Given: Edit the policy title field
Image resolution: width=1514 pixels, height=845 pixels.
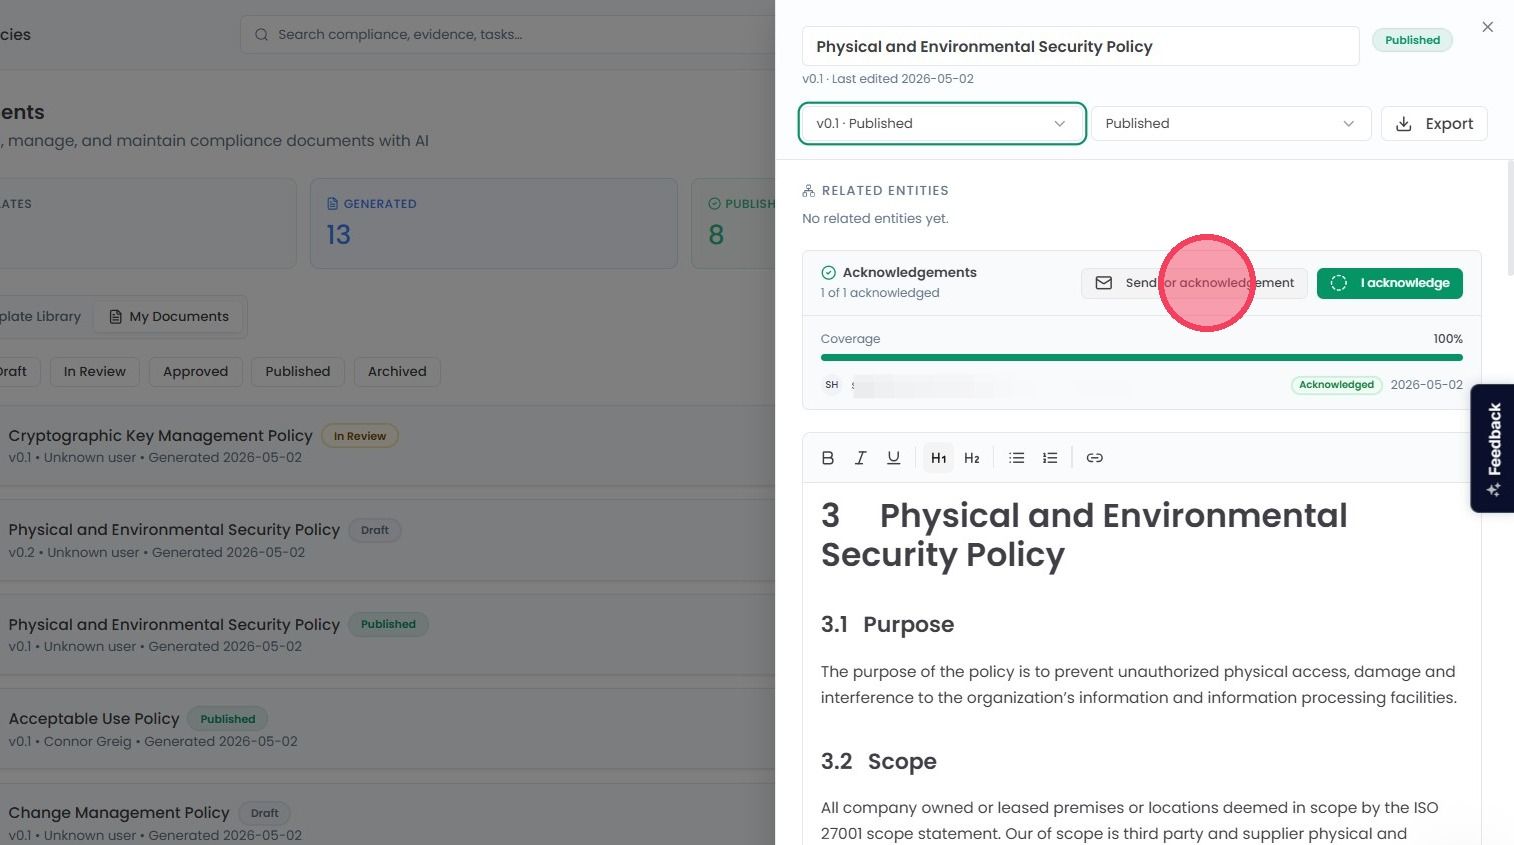Looking at the screenshot, I should coord(1080,47).
